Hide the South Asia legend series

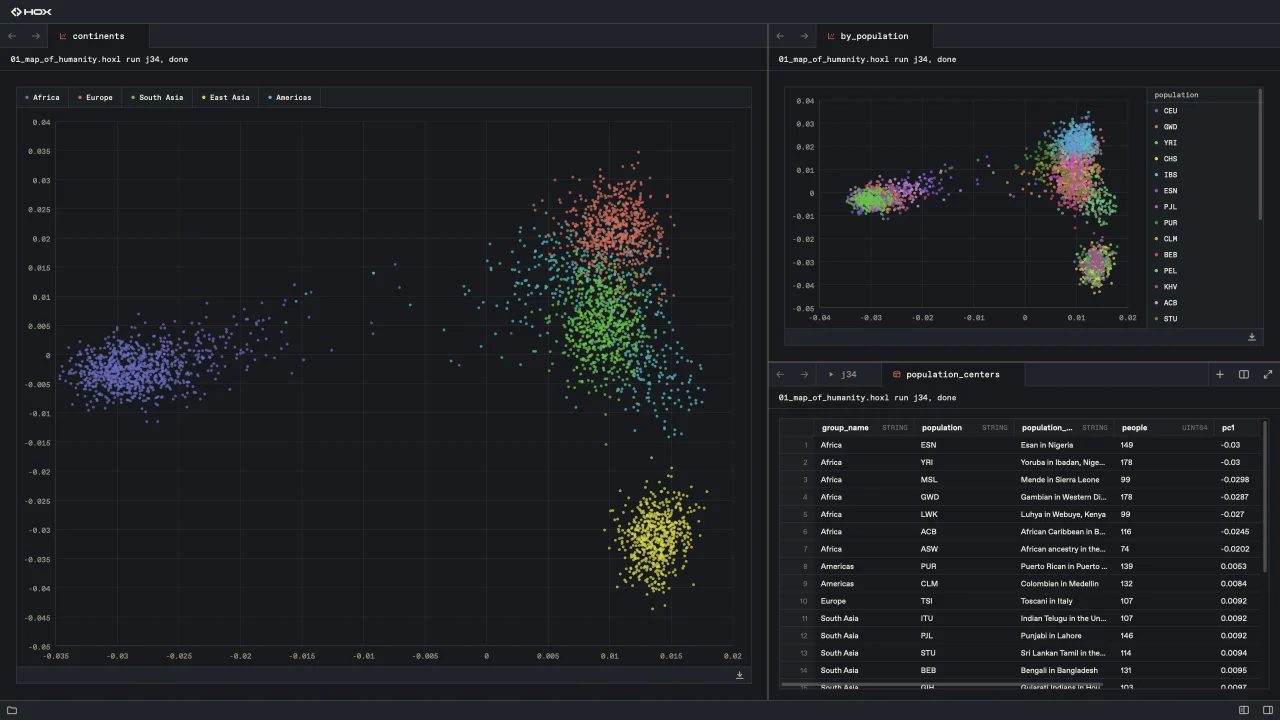click(x=157, y=98)
